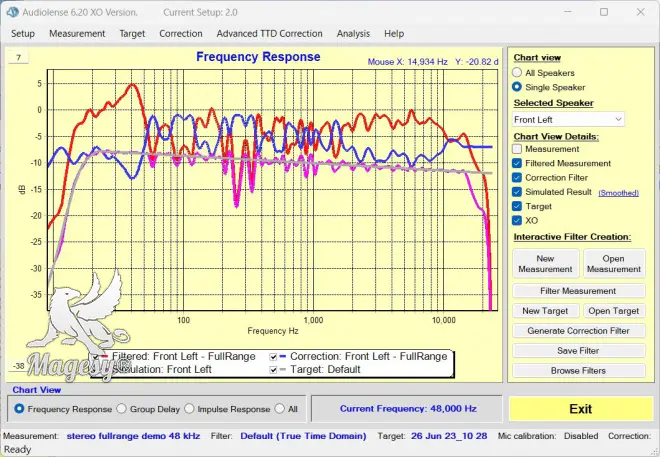Click the Ready status bar text
The image size is (660, 457).
(17, 450)
